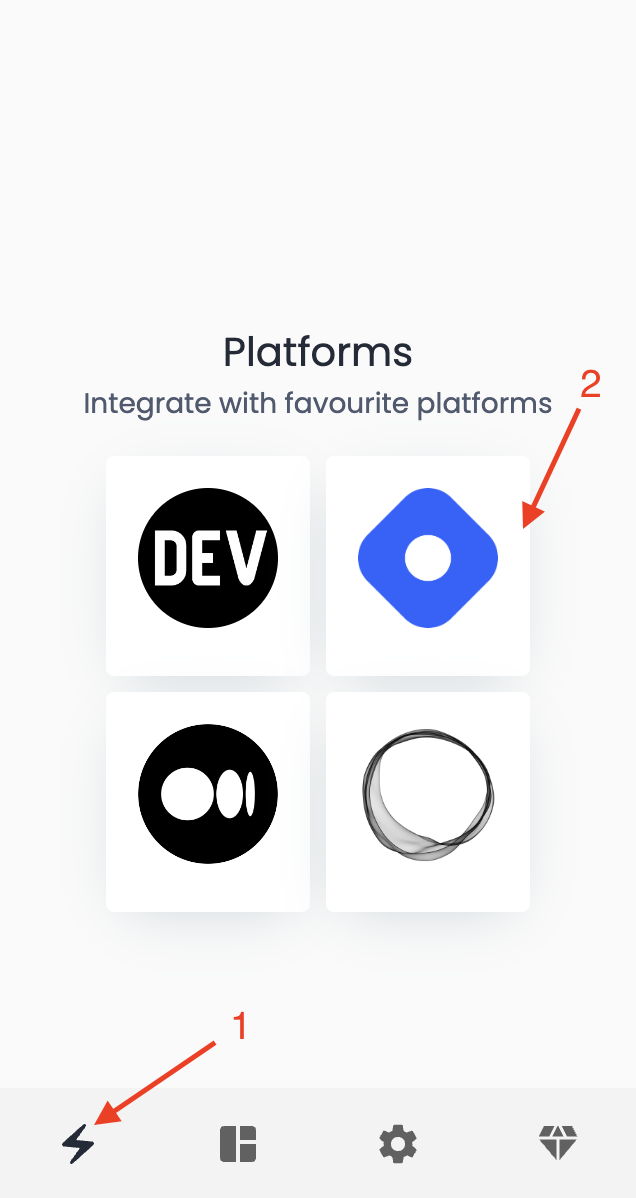636x1198 pixels.
Task: Open the diamond premium tab
Action: click(x=557, y=1144)
